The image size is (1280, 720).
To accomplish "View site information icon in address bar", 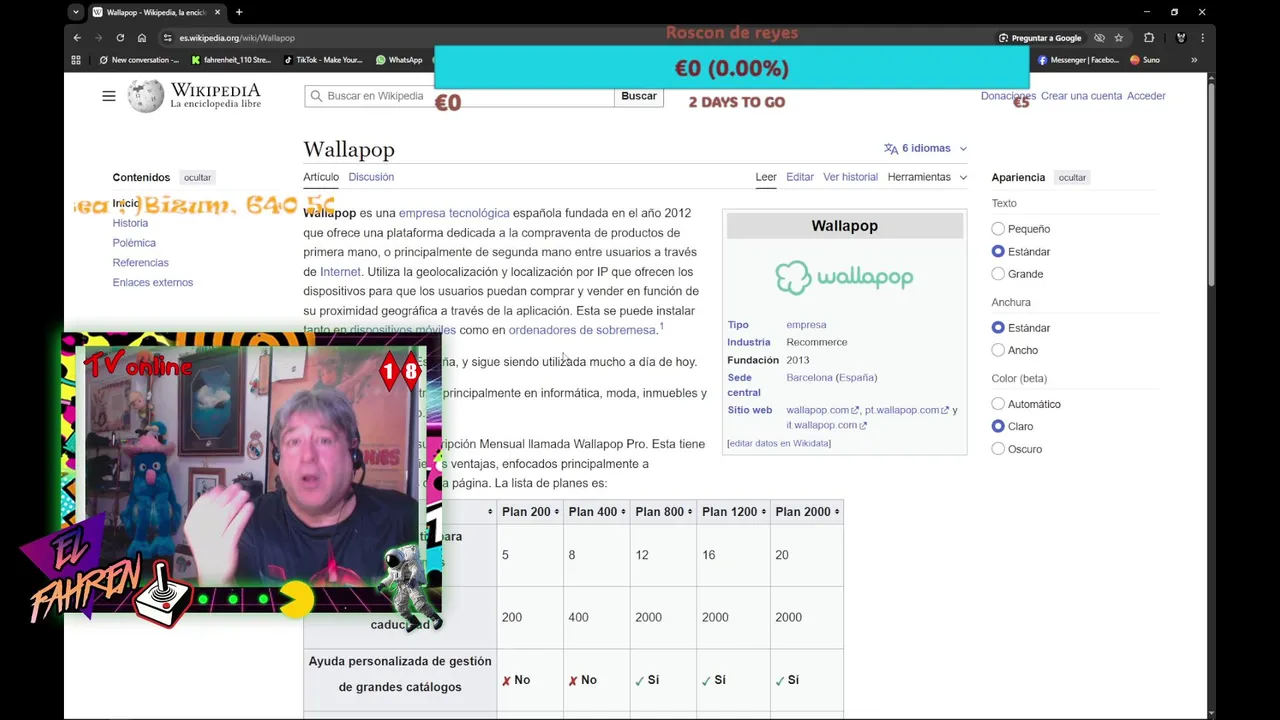I will coord(168,38).
